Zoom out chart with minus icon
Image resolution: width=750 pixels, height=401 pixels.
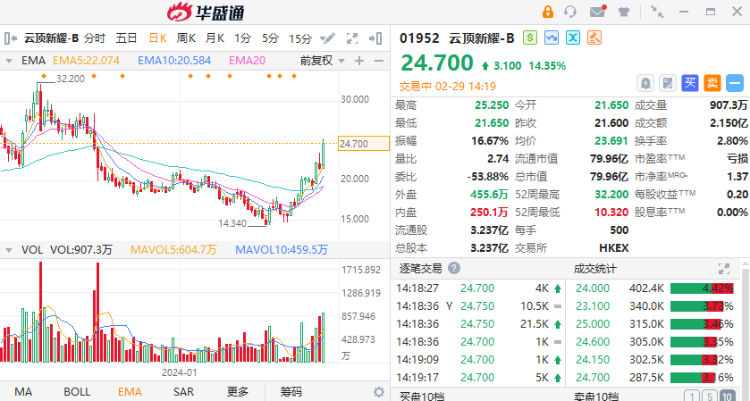[x=379, y=61]
